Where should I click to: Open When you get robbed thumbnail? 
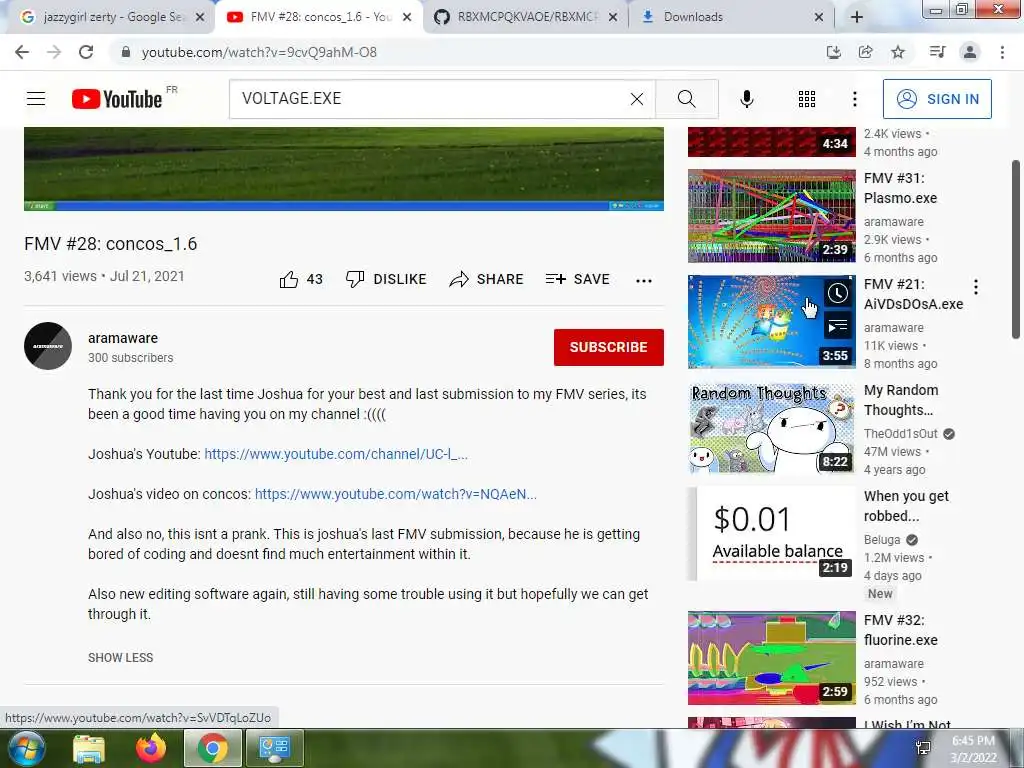(x=771, y=534)
